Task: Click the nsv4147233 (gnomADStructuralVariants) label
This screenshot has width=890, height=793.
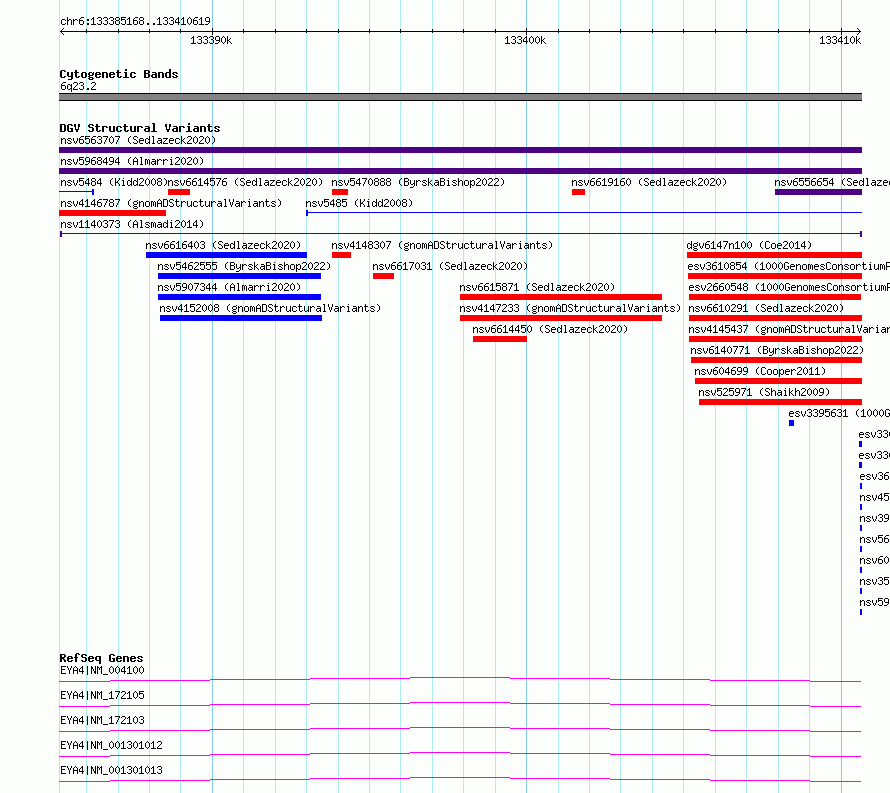Action: tap(570, 308)
